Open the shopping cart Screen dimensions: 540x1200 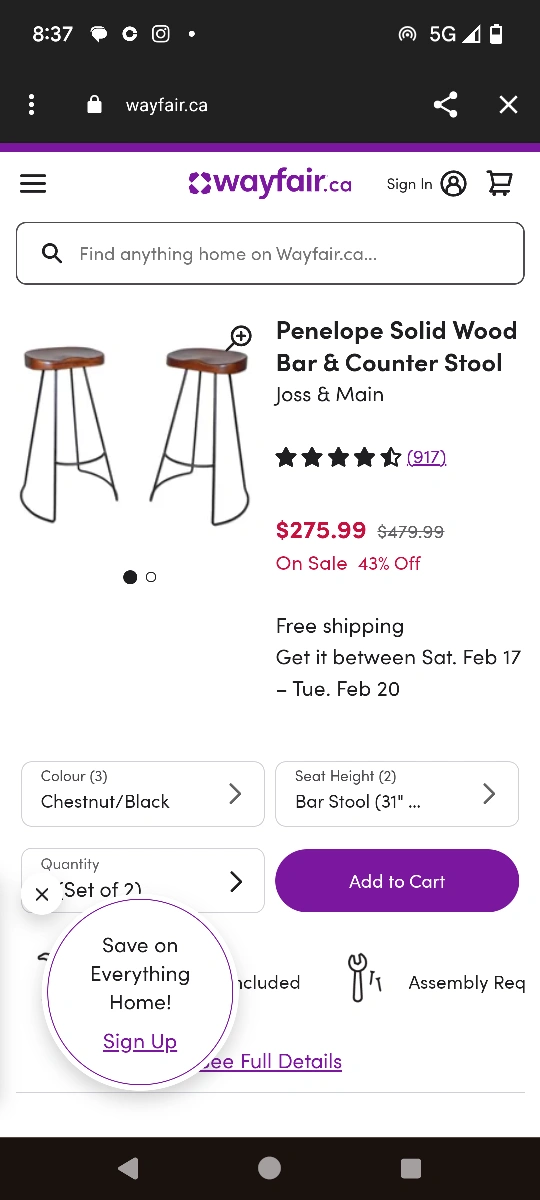[x=499, y=183]
